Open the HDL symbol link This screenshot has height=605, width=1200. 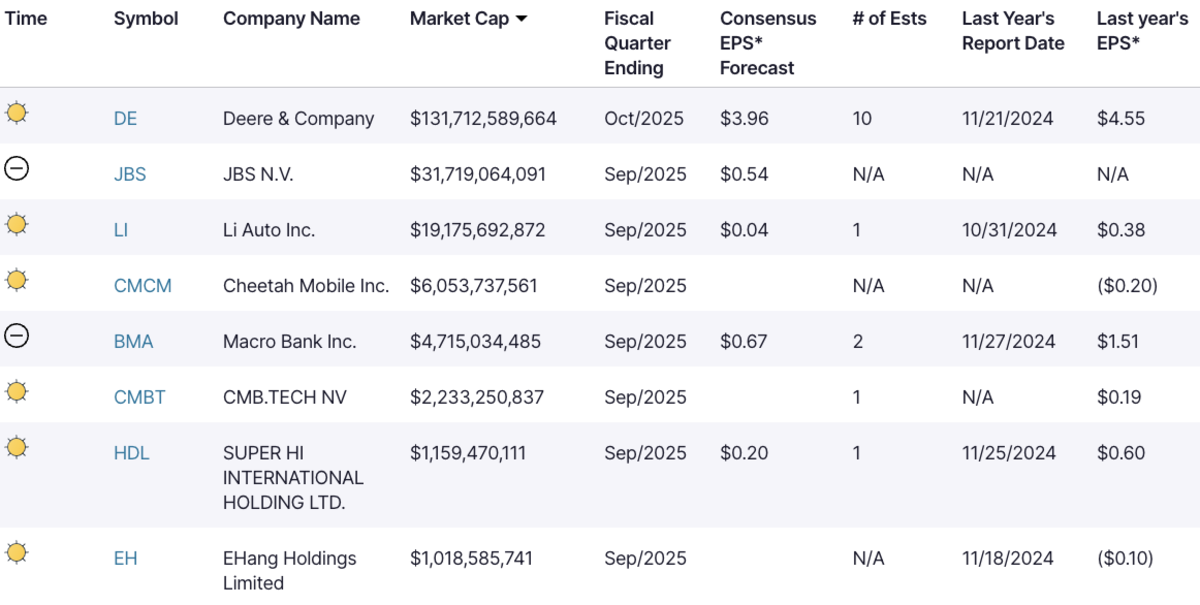132,453
